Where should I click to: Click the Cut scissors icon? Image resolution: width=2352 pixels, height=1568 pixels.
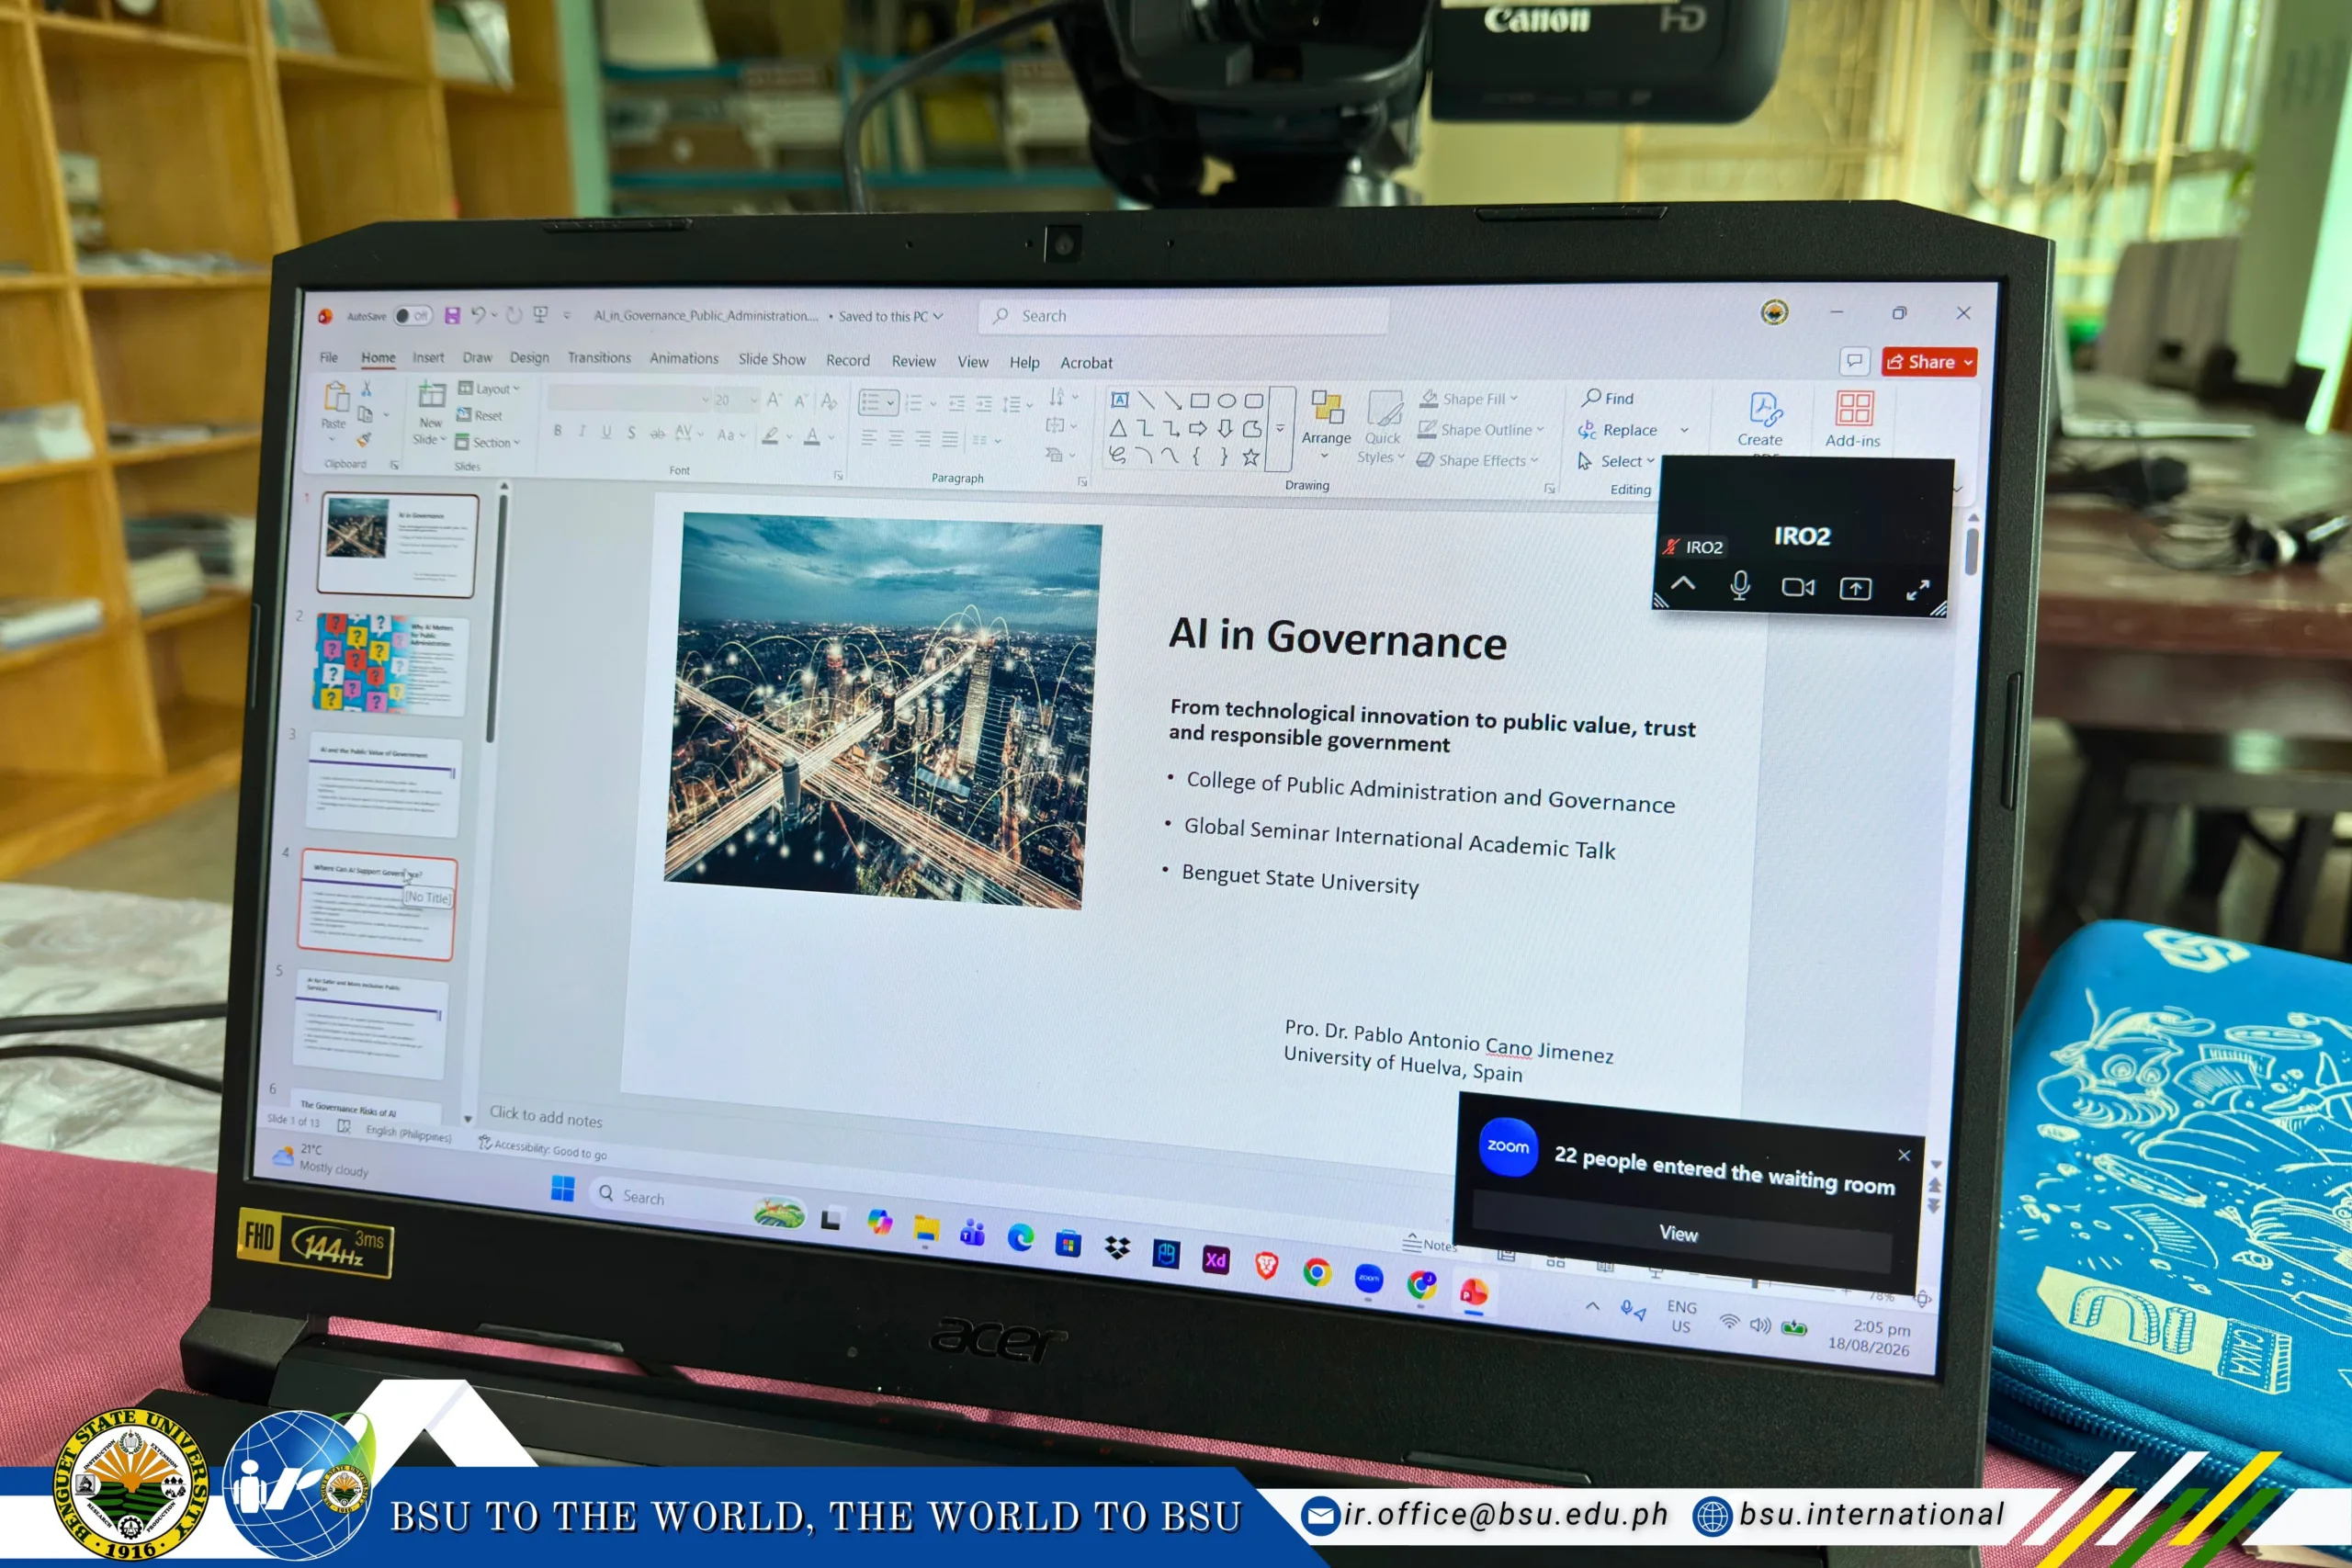click(366, 388)
